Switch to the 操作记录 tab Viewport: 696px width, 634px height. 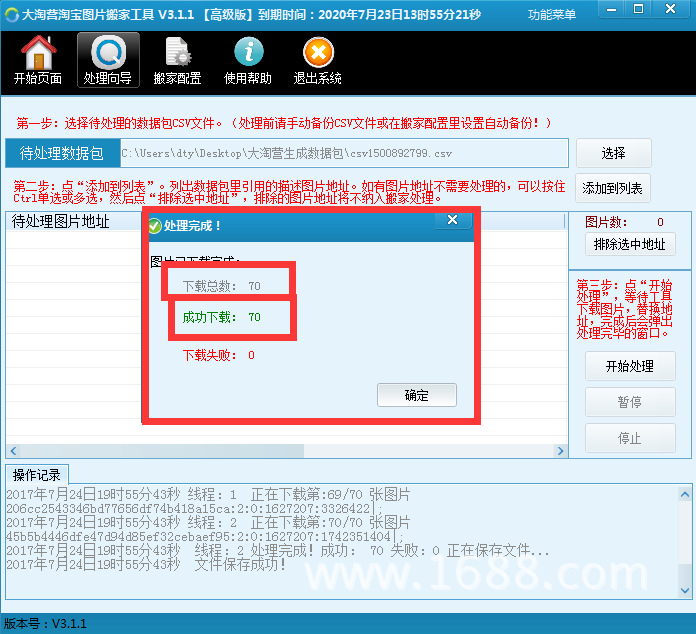point(37,475)
